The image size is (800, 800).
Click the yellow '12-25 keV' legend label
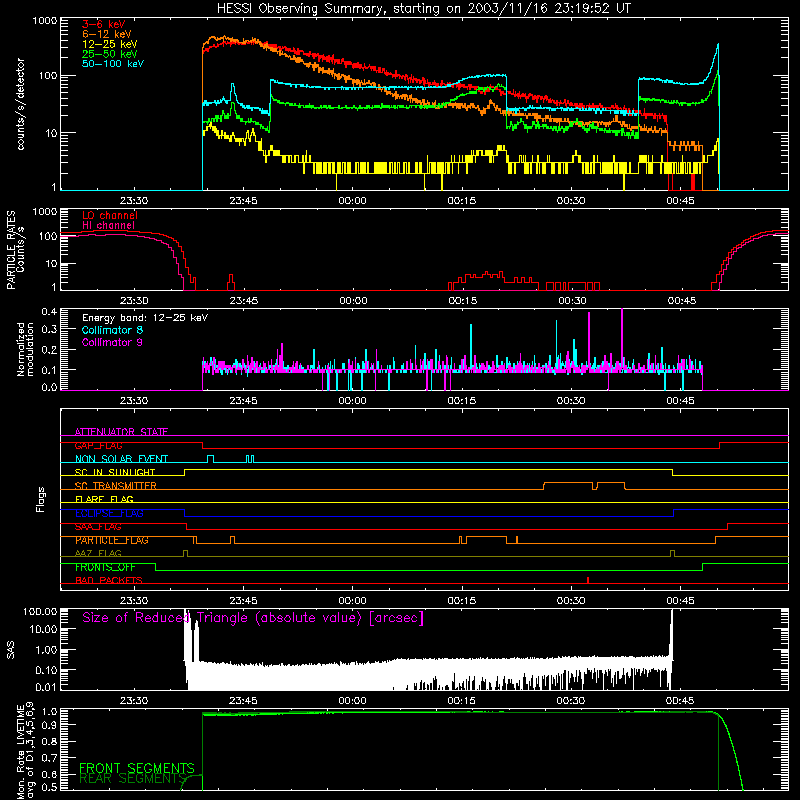(x=110, y=44)
